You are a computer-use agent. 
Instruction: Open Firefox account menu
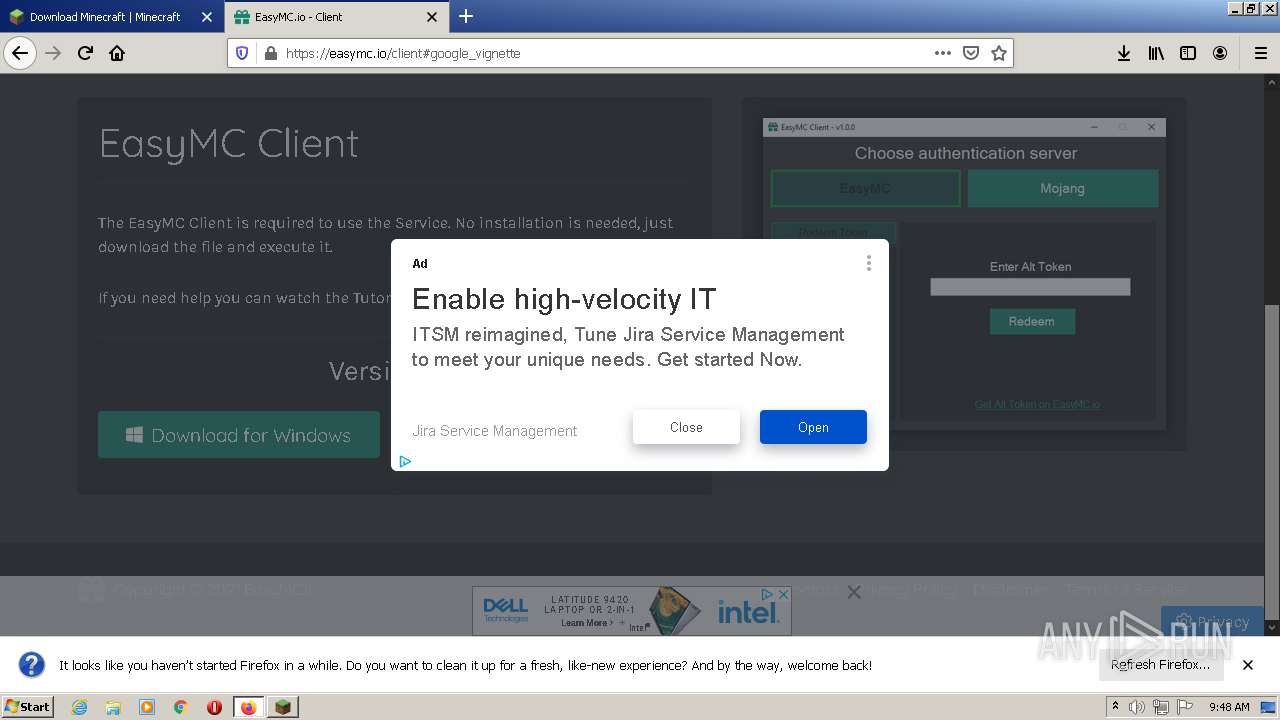coord(1220,53)
